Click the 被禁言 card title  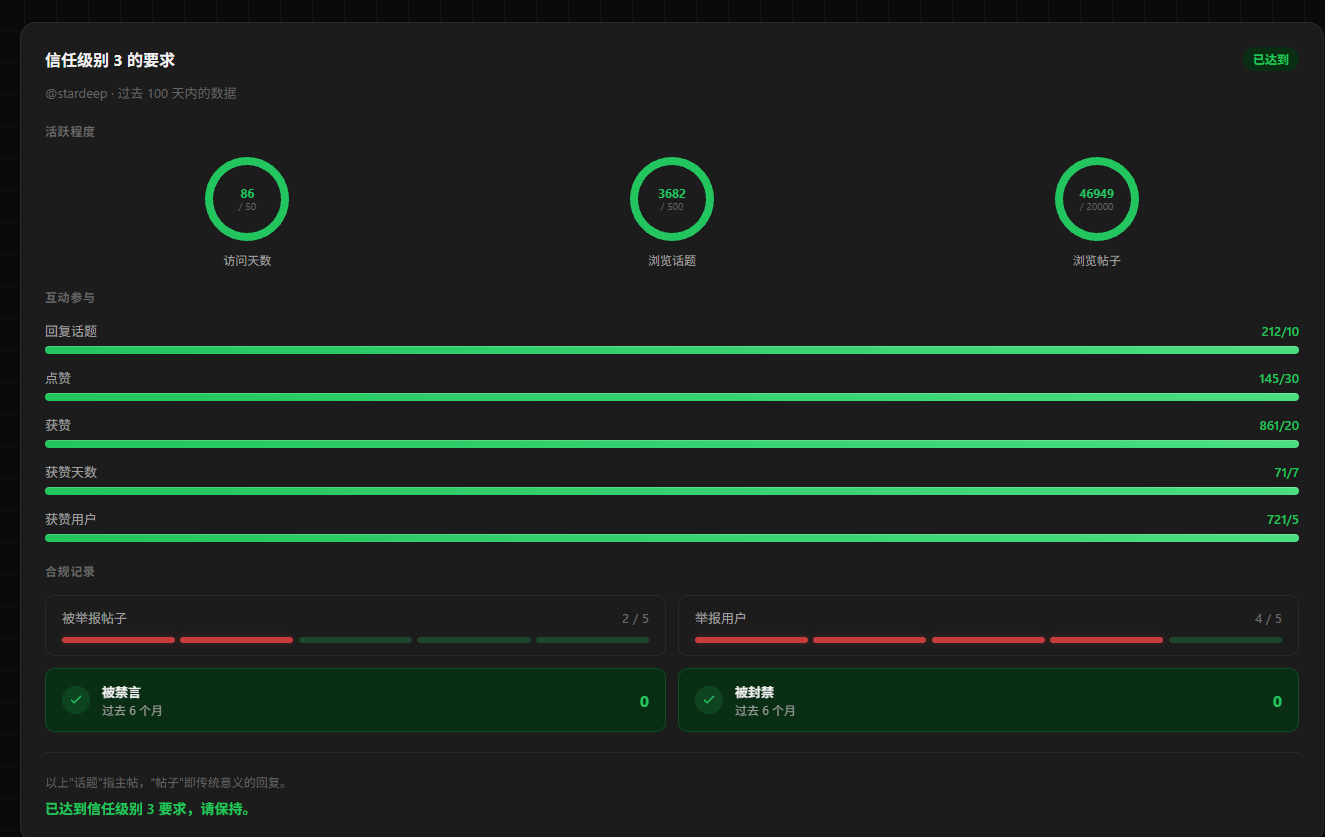121,692
